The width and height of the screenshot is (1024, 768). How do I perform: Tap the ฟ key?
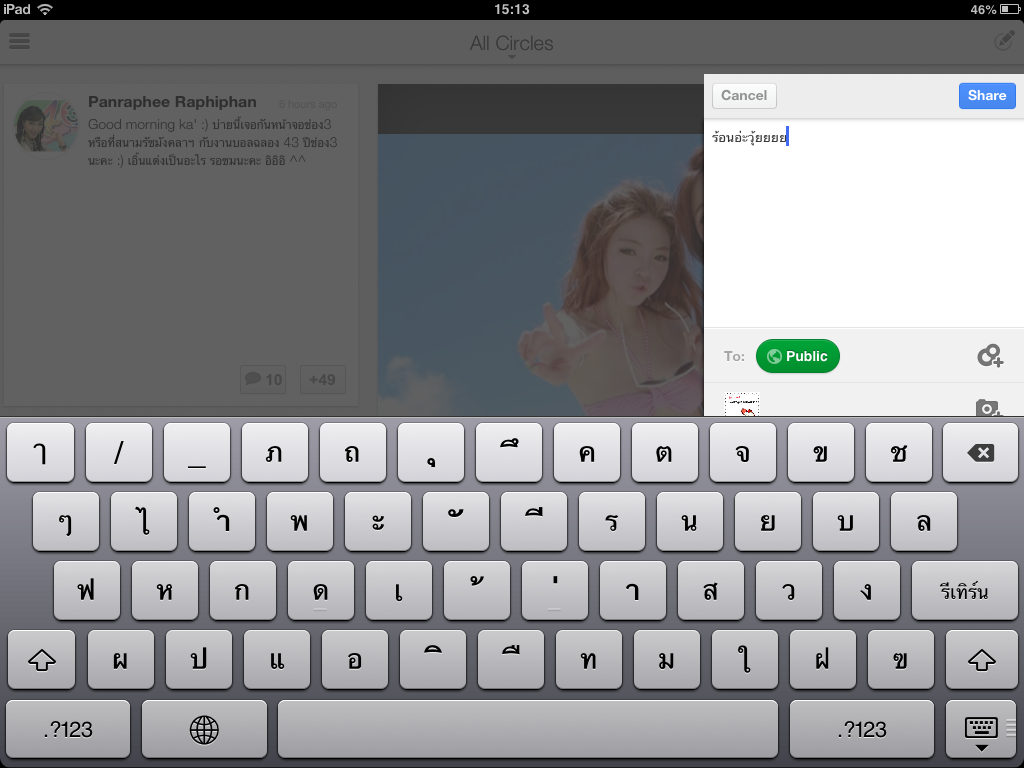(87, 590)
